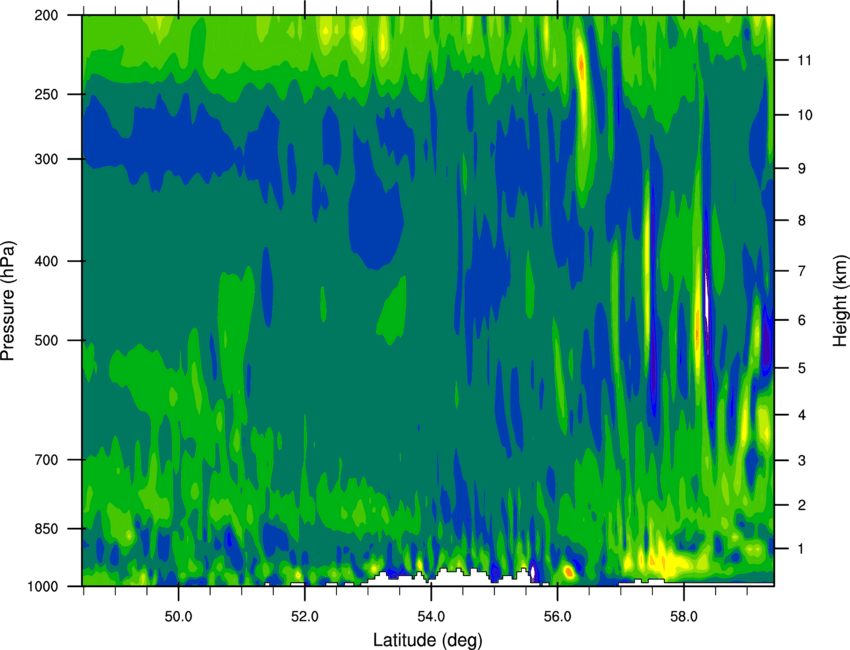Viewport: 850px width, 650px height.
Task: Click the 10 km height label
Action: point(804,115)
